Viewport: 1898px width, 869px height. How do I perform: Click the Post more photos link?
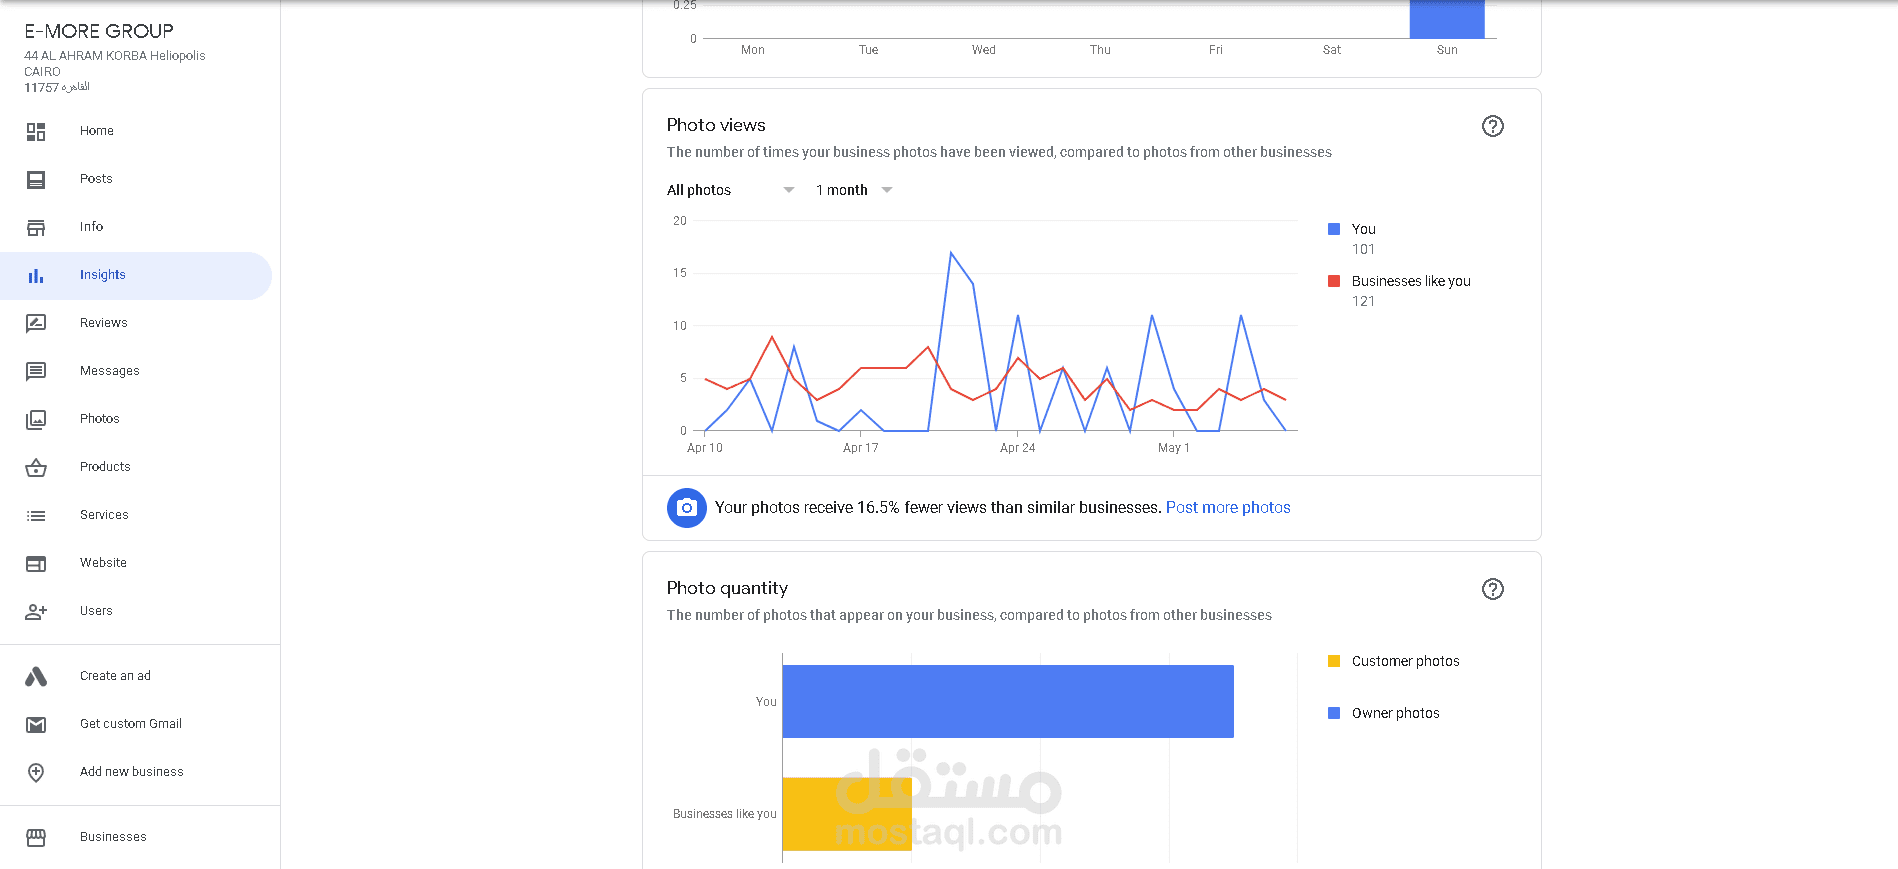pyautogui.click(x=1228, y=508)
